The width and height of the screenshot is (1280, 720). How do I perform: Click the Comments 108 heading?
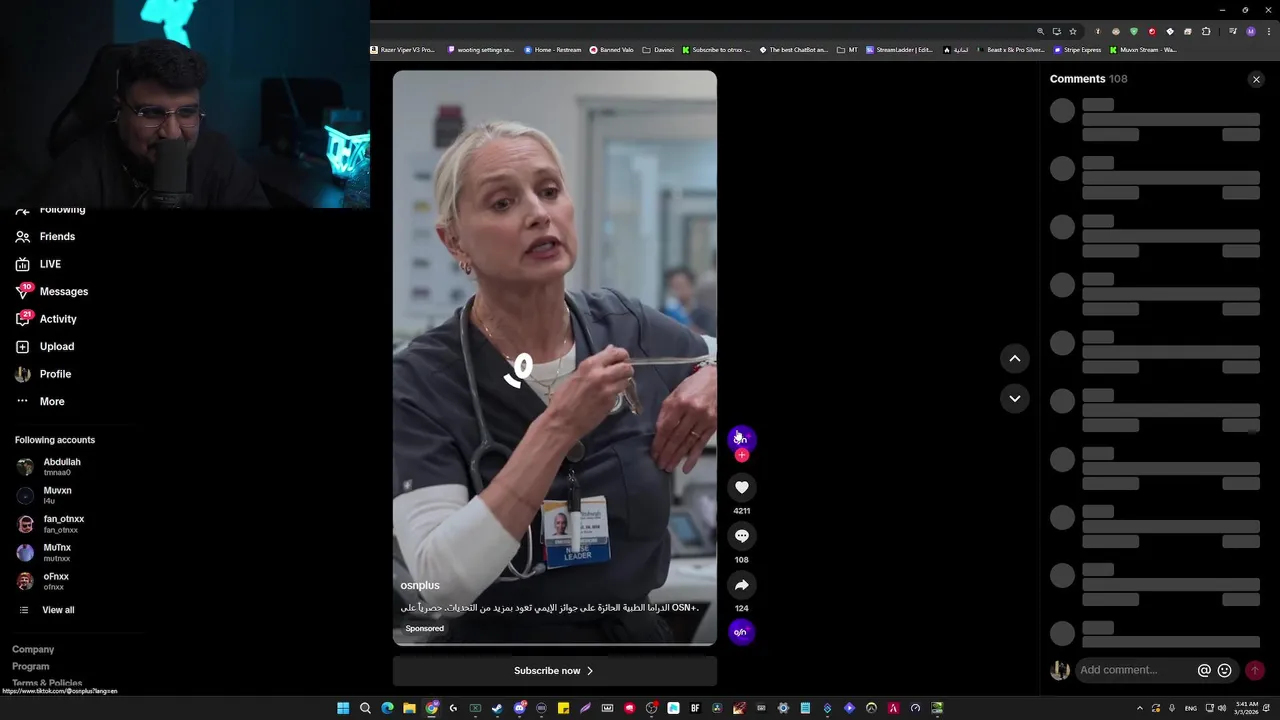[x=1088, y=79]
